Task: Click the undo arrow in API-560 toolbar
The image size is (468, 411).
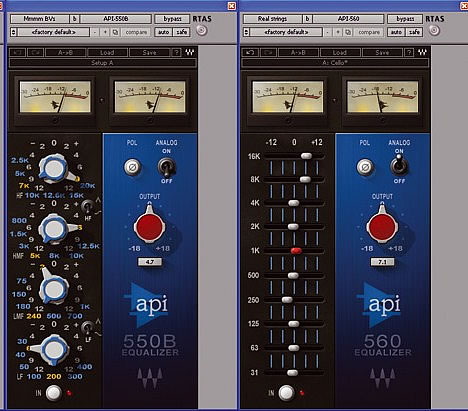Action: tap(250, 52)
